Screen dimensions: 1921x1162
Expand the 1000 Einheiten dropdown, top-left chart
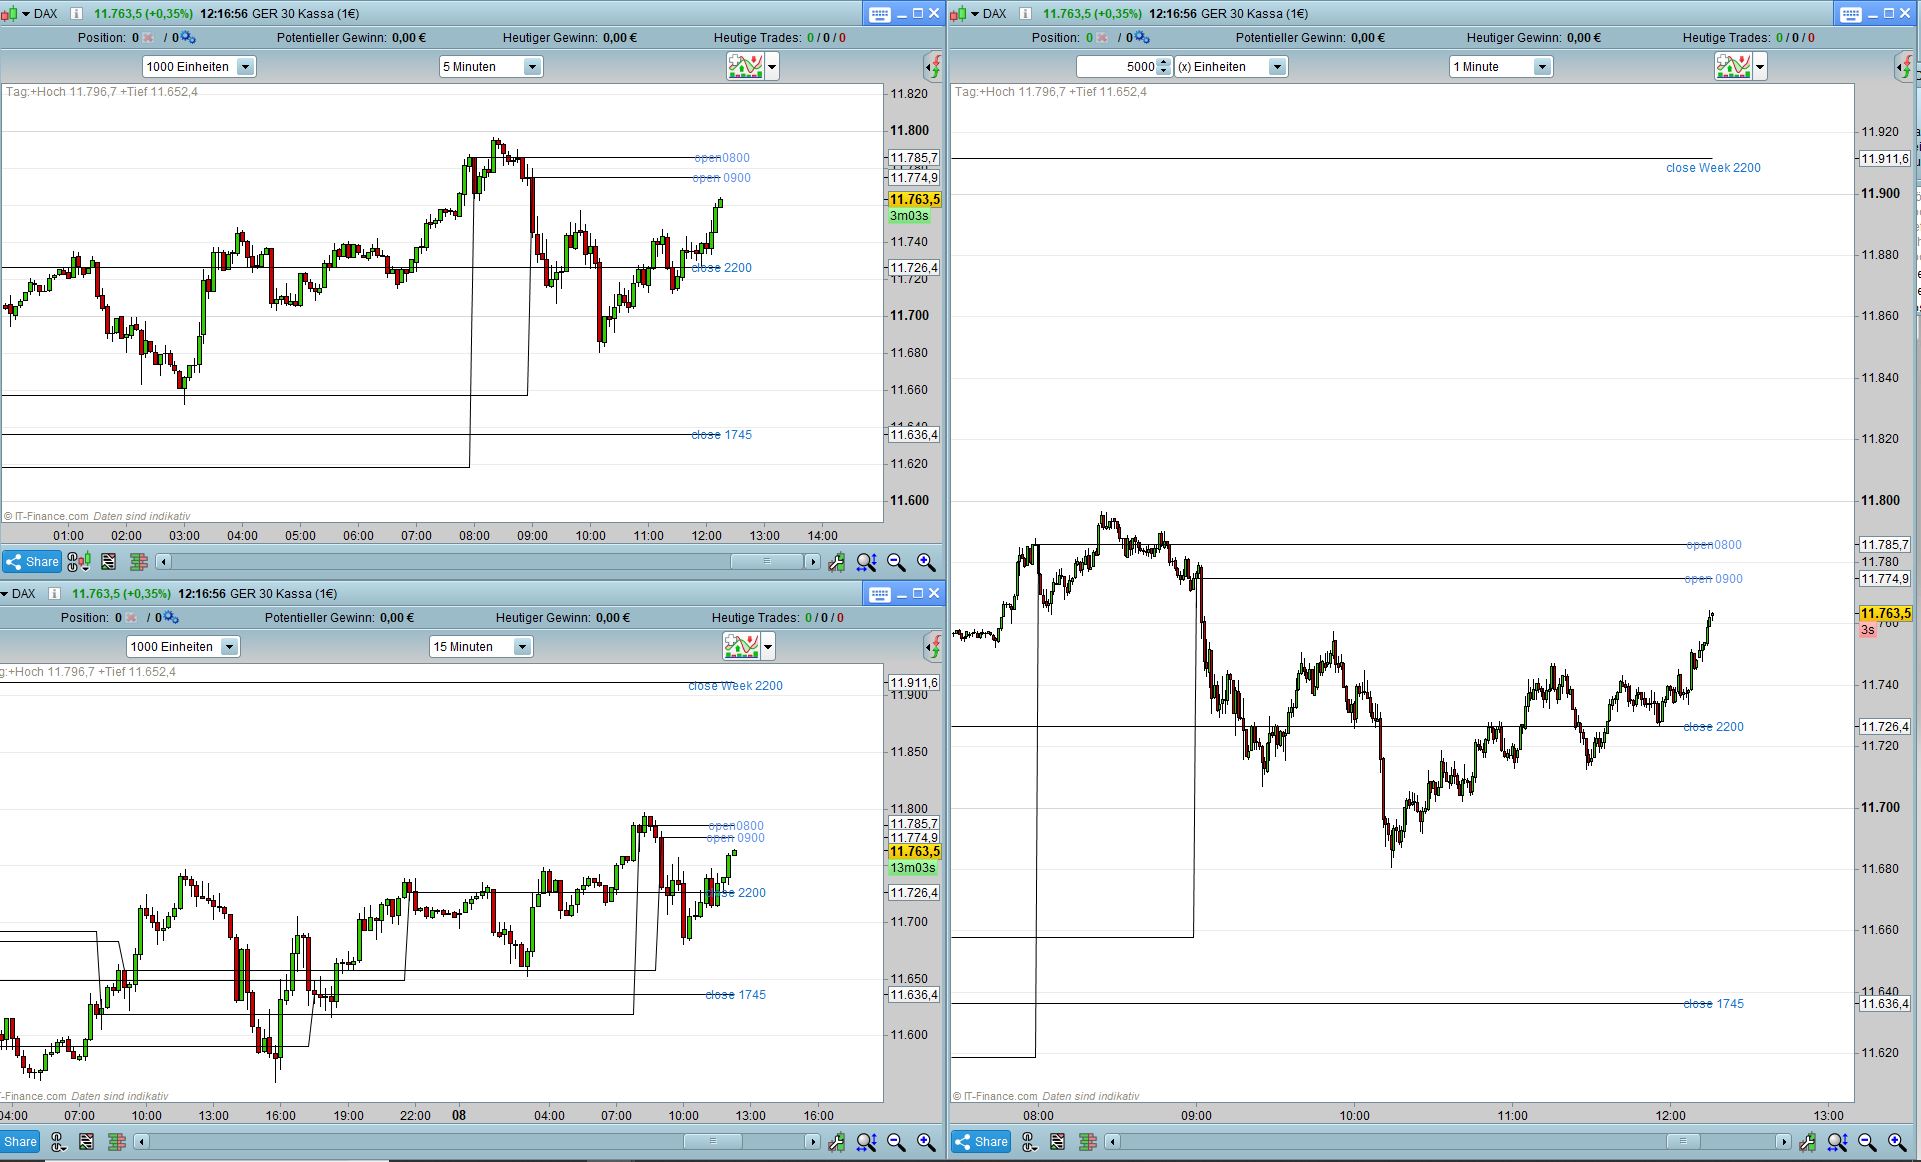tap(245, 67)
